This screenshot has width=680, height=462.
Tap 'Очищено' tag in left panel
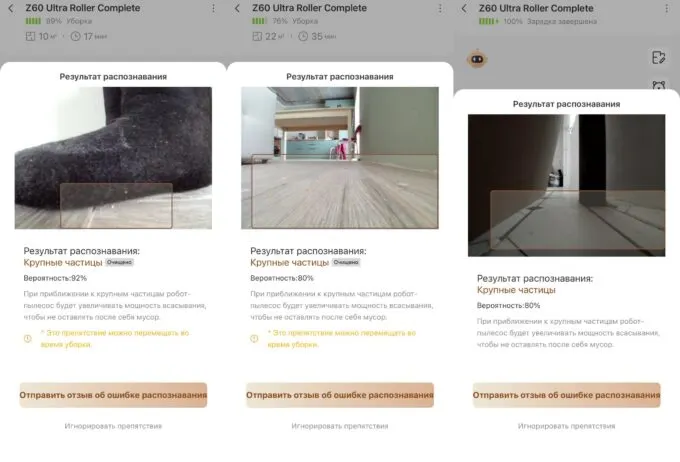(120, 262)
